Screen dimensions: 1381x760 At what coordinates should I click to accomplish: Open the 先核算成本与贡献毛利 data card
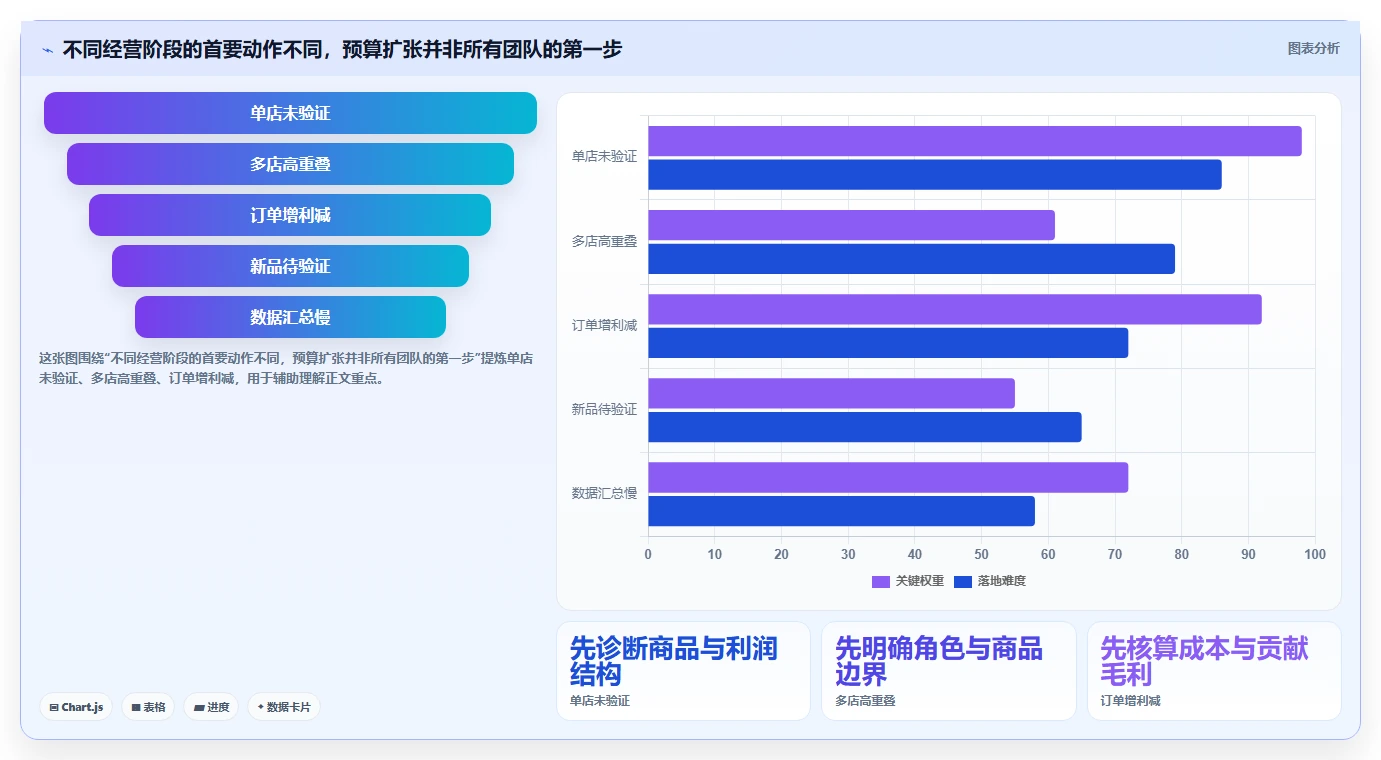(1214, 671)
